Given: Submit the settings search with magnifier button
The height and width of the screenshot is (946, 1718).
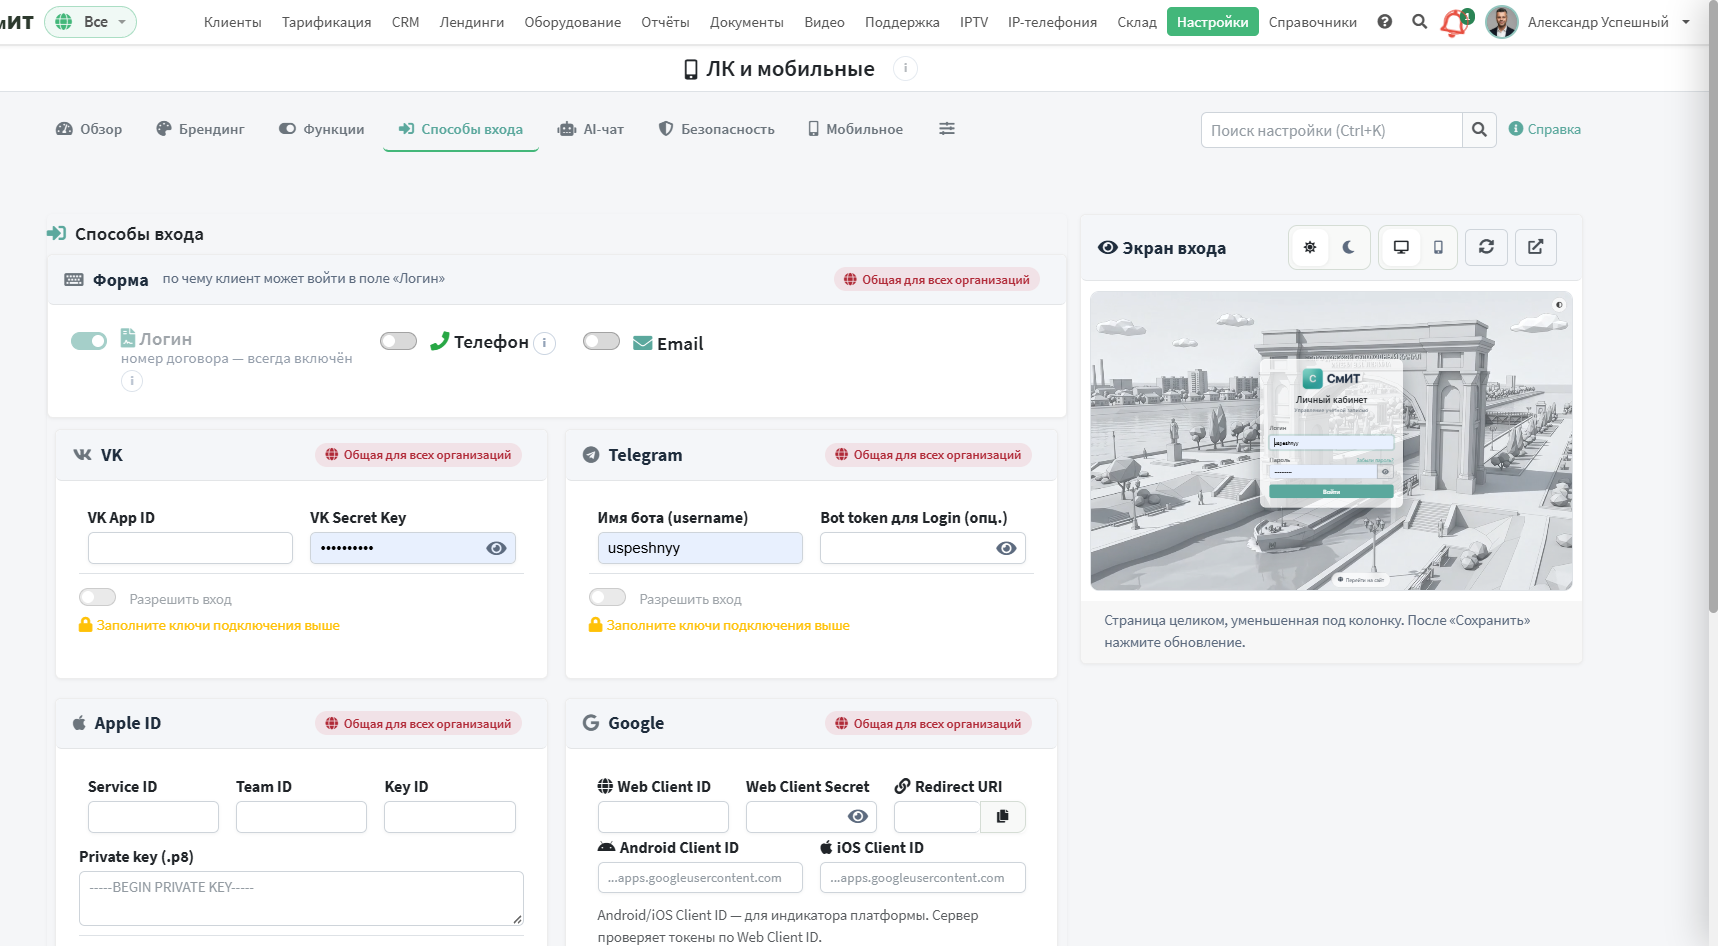Looking at the screenshot, I should tap(1479, 130).
